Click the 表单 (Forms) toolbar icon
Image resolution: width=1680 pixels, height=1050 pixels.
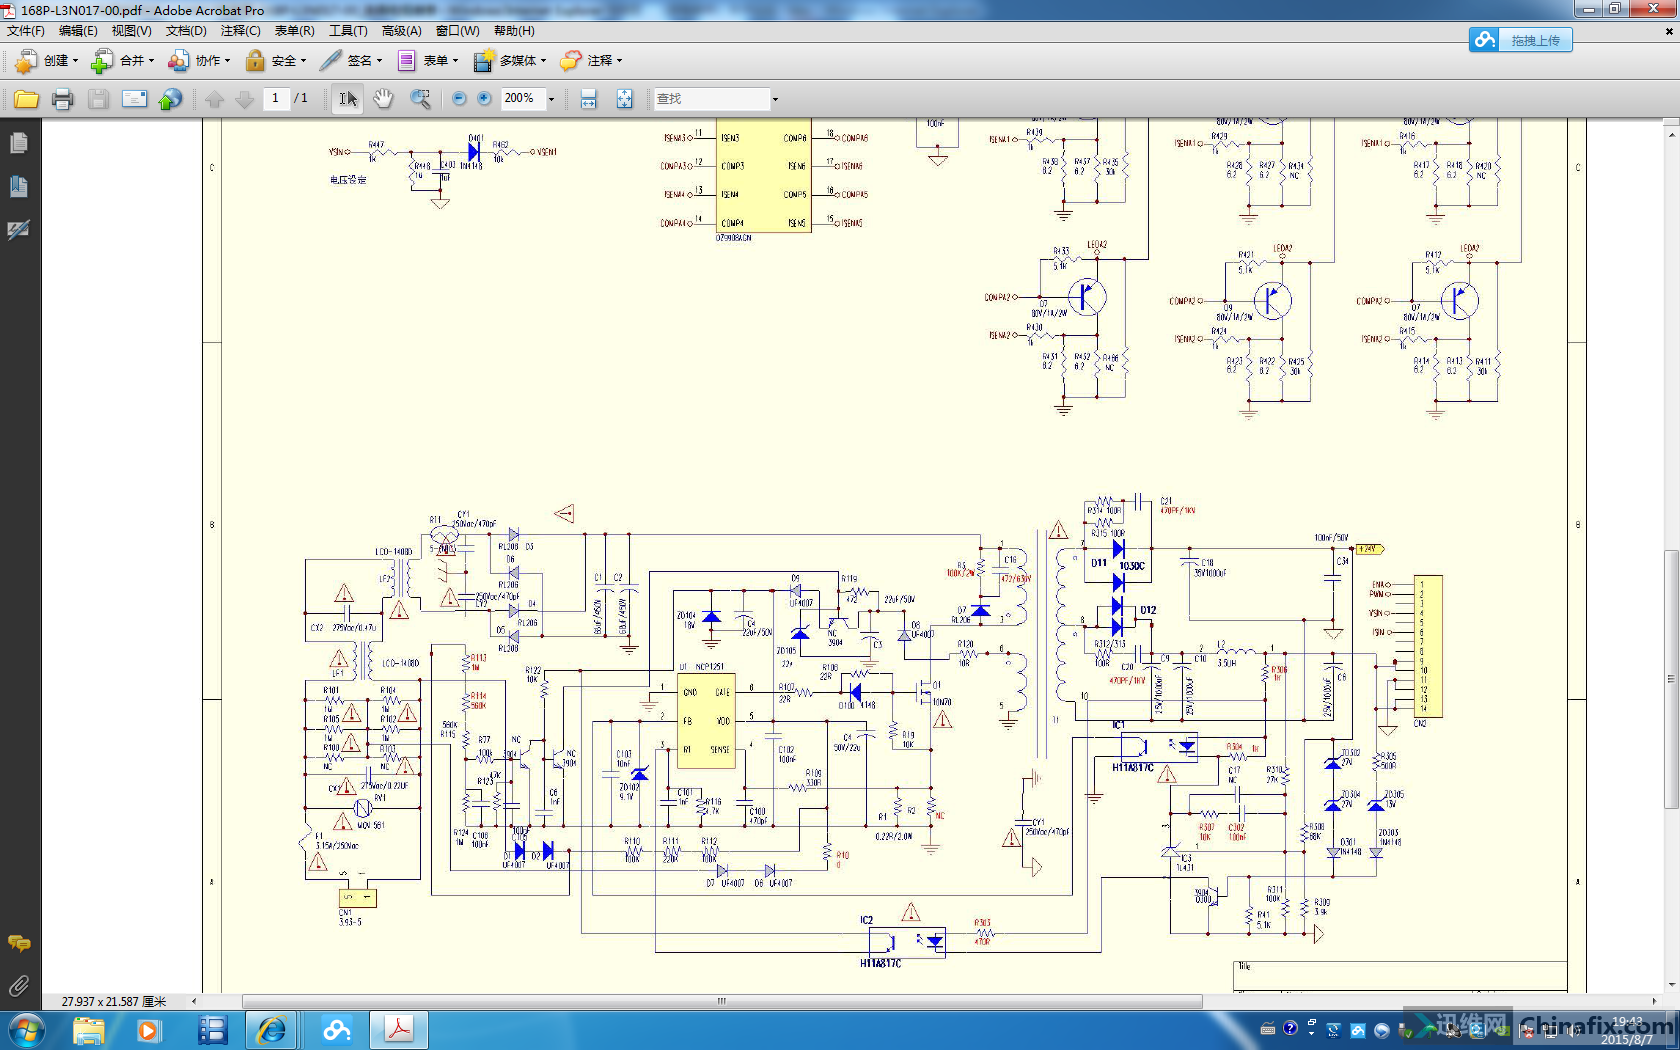406,61
